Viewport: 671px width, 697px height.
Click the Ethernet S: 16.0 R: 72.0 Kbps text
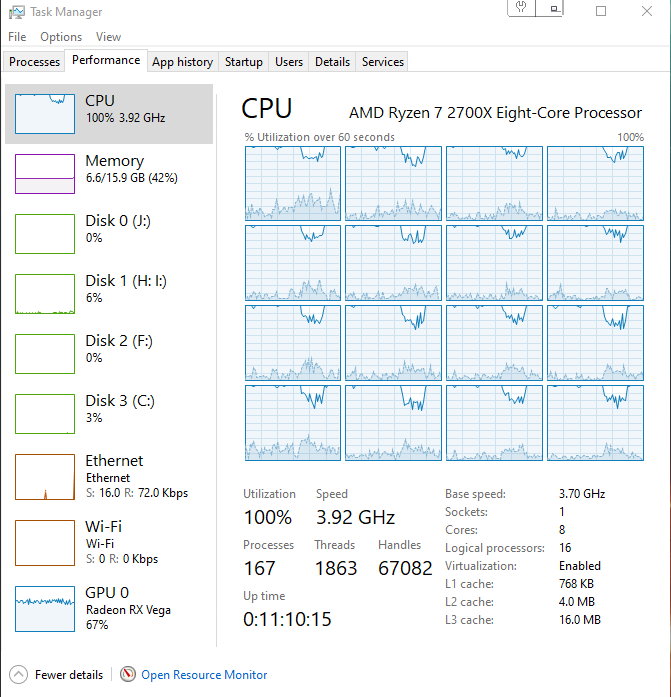(137, 493)
